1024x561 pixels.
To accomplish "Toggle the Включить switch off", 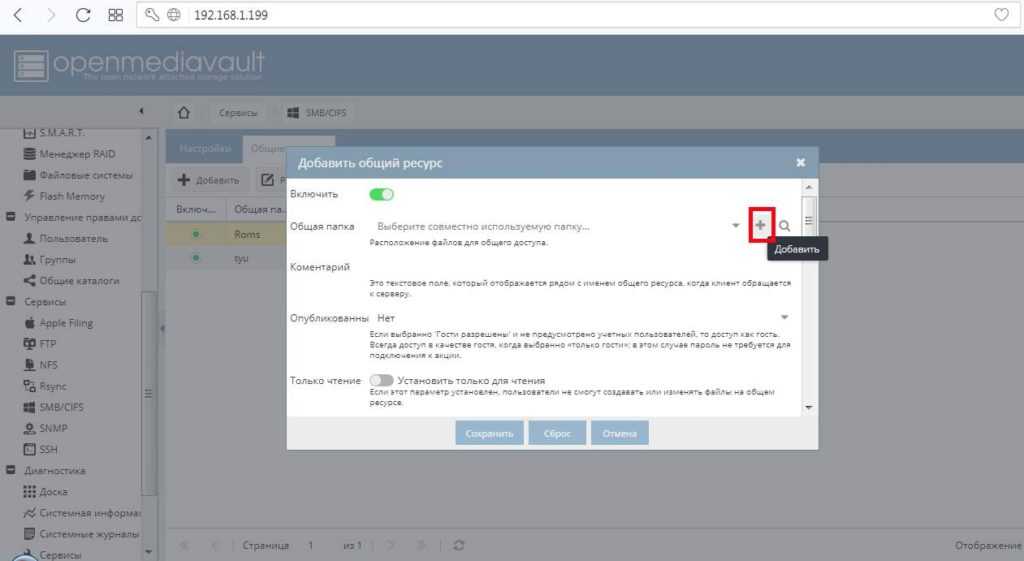I will (x=381, y=194).
